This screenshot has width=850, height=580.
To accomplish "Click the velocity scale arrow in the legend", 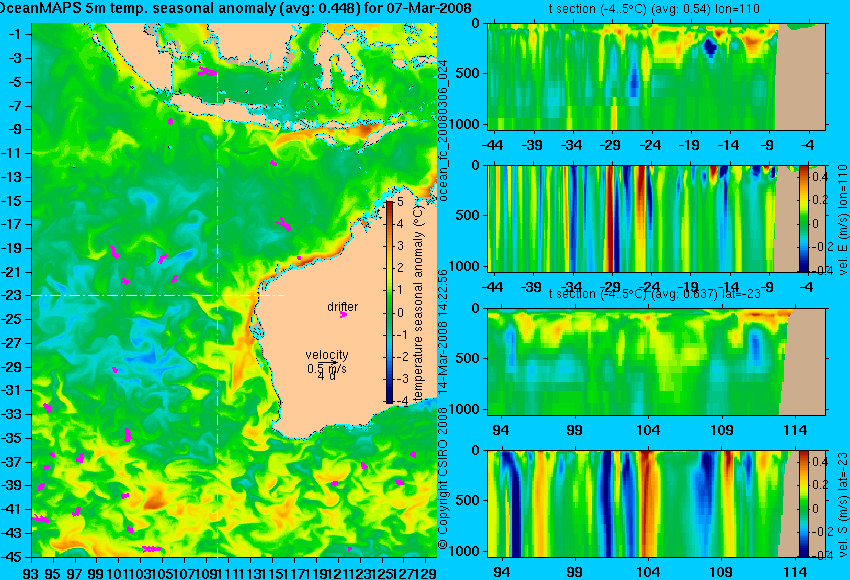I will point(328,362).
